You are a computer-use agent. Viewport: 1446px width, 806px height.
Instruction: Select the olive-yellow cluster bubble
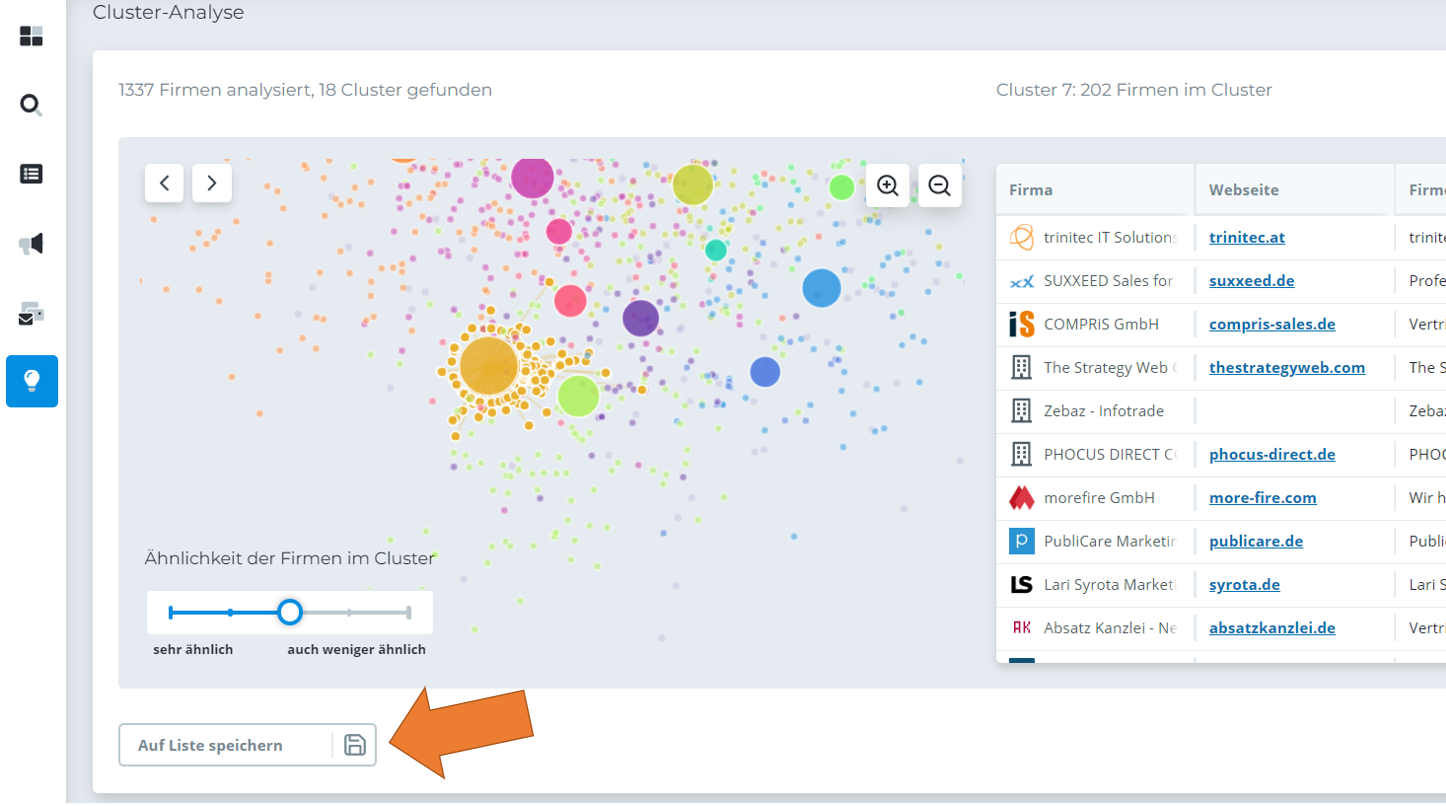692,184
